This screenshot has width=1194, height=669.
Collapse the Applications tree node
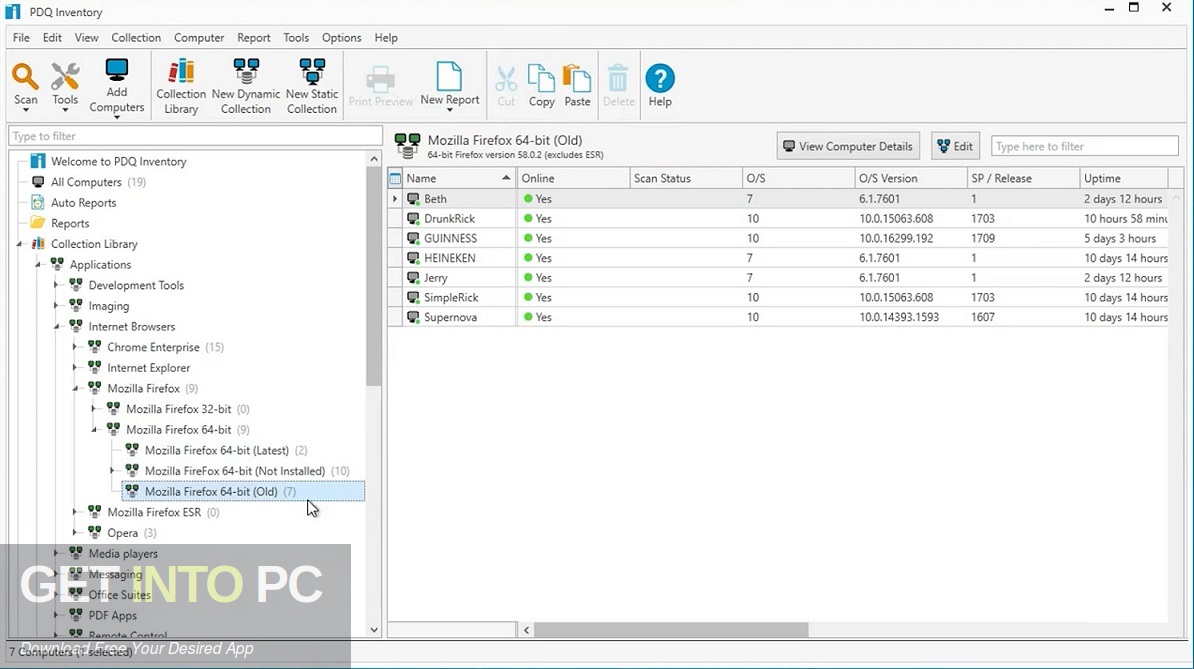coord(37,265)
